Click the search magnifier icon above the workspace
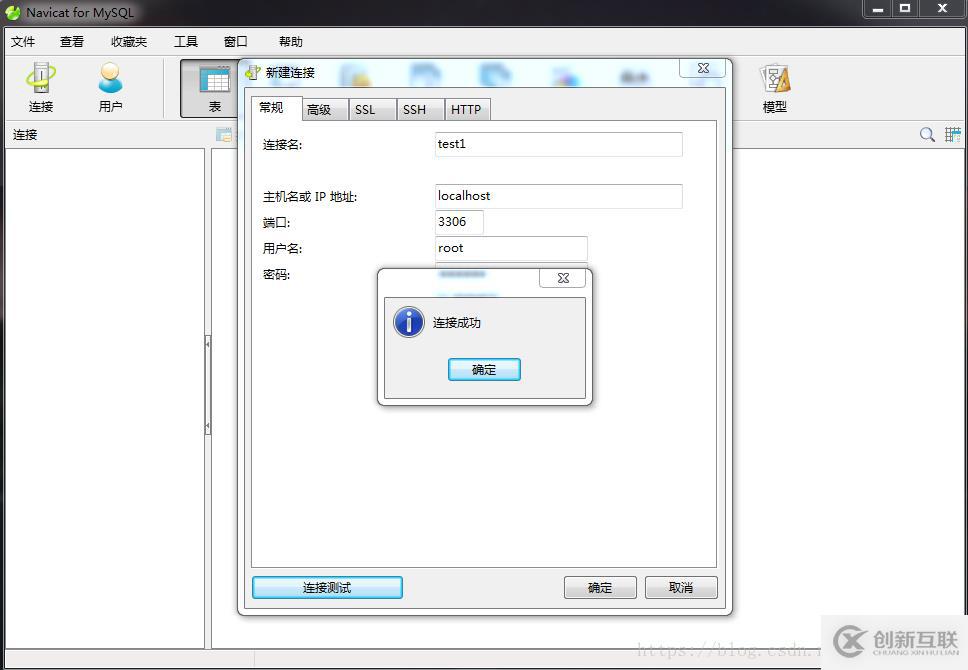 coord(927,133)
